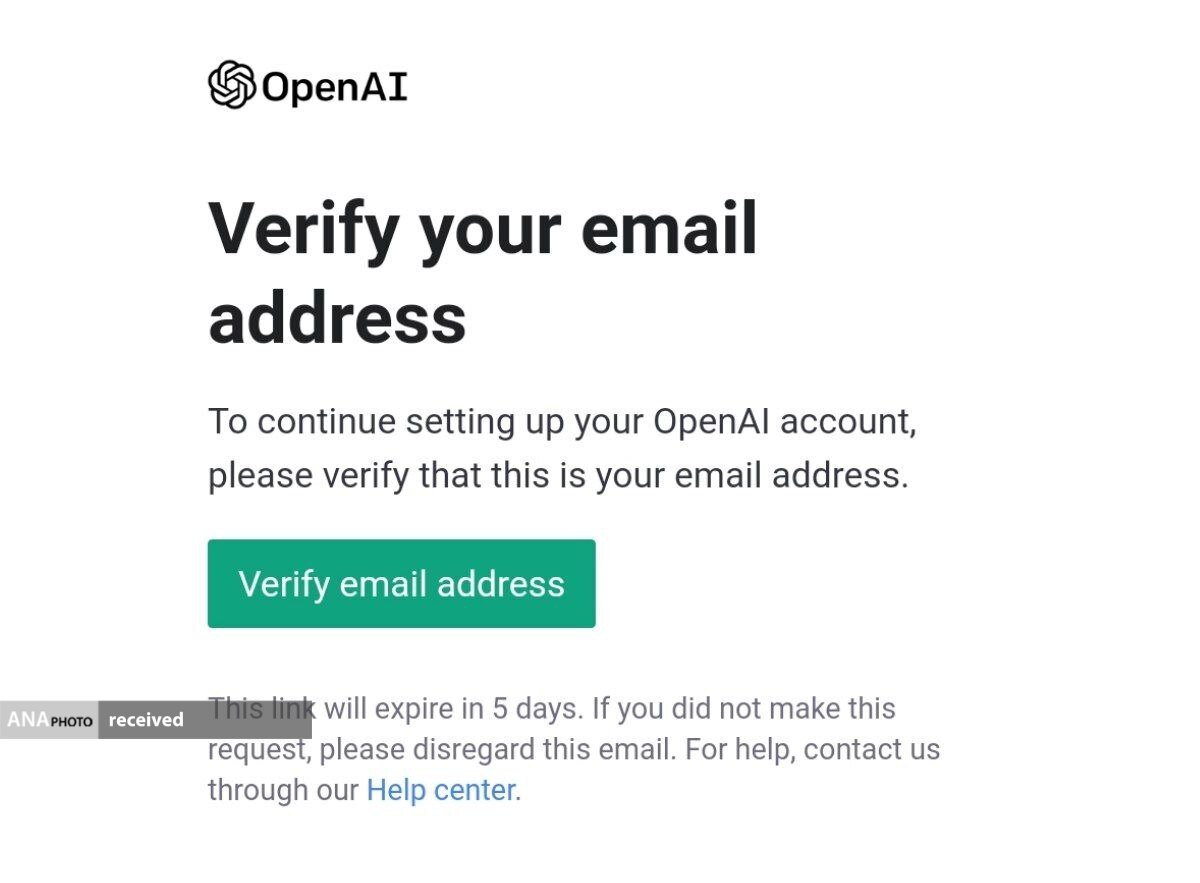This screenshot has height=883, width=1200.
Task: Click "For help, contact us" footer text
Action: [x=813, y=750]
